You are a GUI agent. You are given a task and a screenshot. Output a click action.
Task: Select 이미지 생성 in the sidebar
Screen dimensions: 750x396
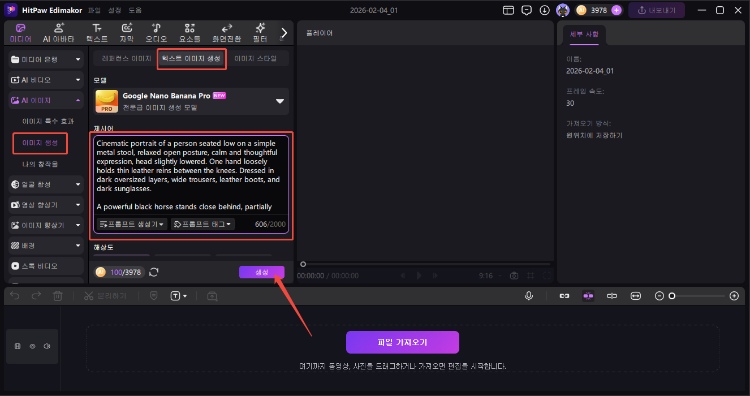(x=40, y=143)
